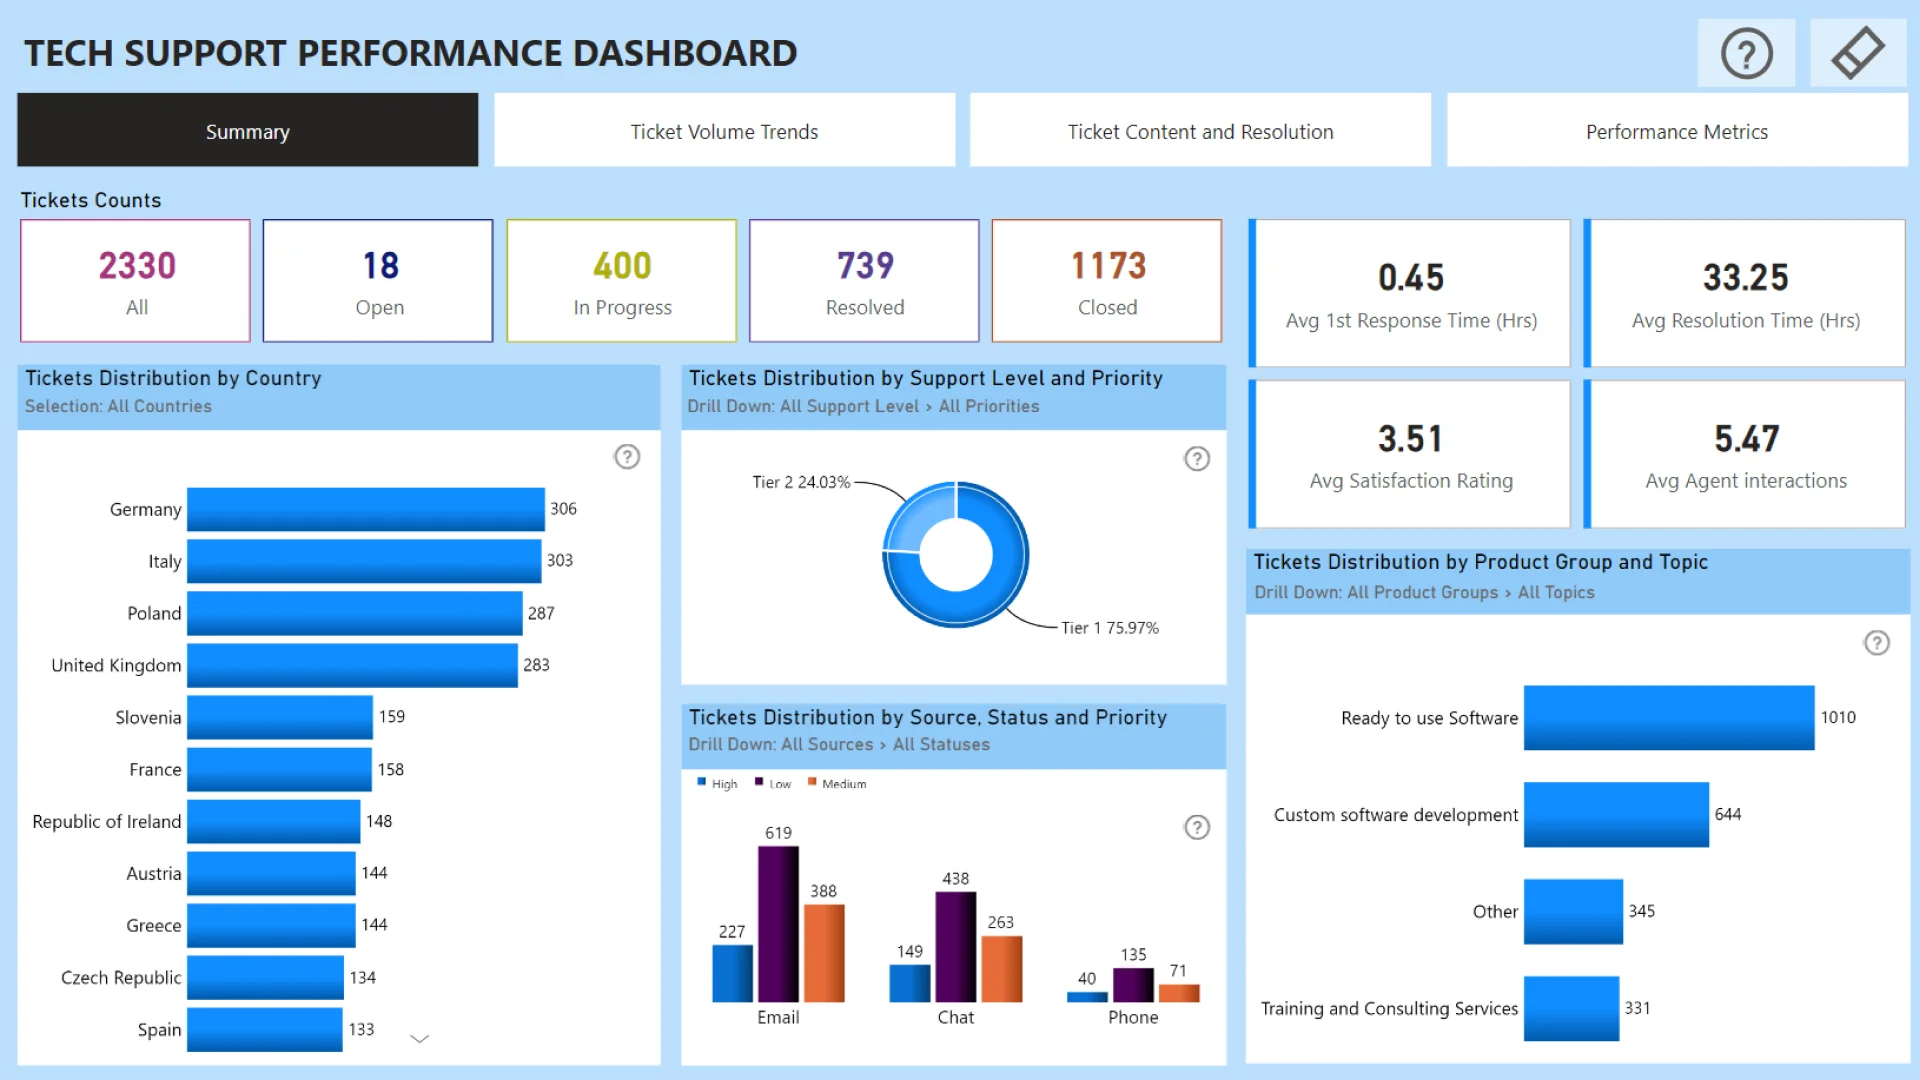The image size is (1920, 1080).
Task: Select the Spain bar in country chart
Action: click(x=265, y=1029)
